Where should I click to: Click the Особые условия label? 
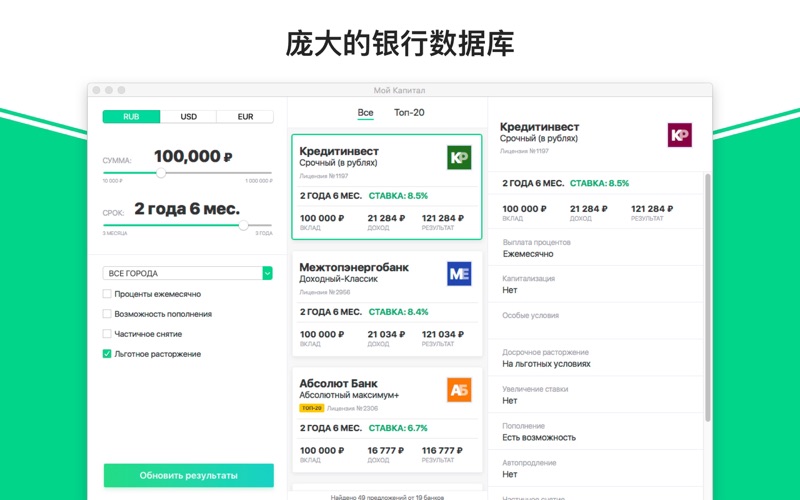(x=531, y=315)
